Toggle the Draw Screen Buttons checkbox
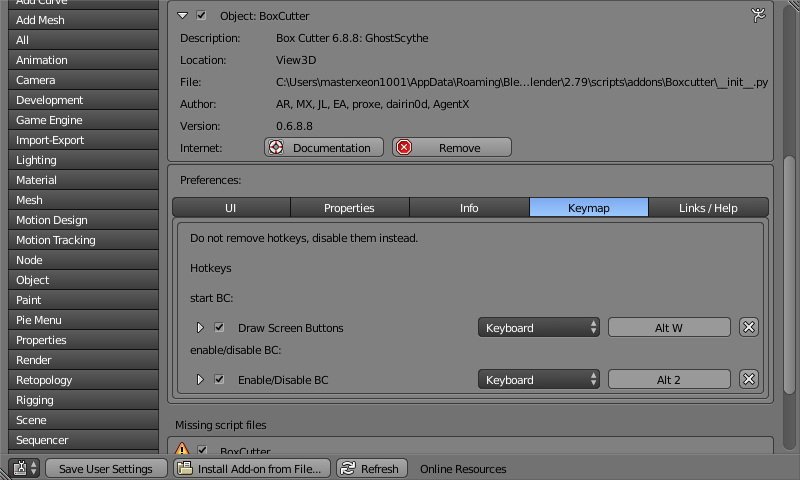 click(219, 328)
